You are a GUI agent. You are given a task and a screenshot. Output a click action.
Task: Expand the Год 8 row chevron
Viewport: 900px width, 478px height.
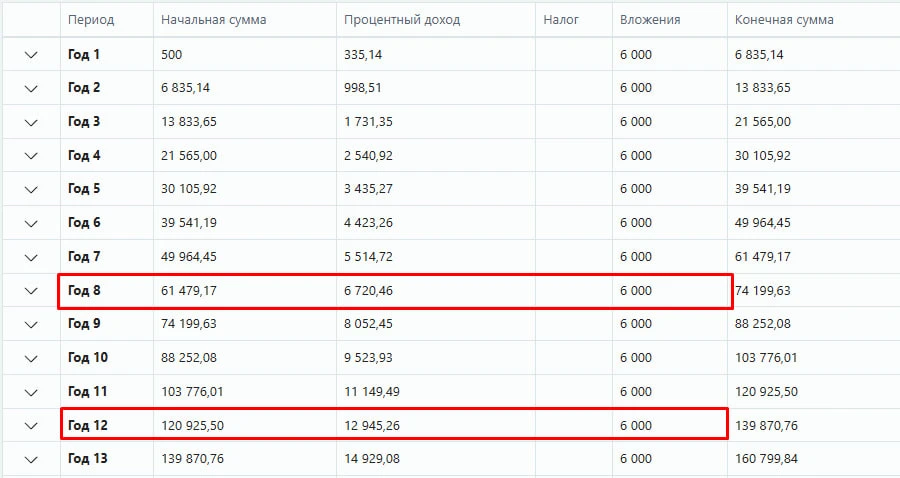coord(31,291)
